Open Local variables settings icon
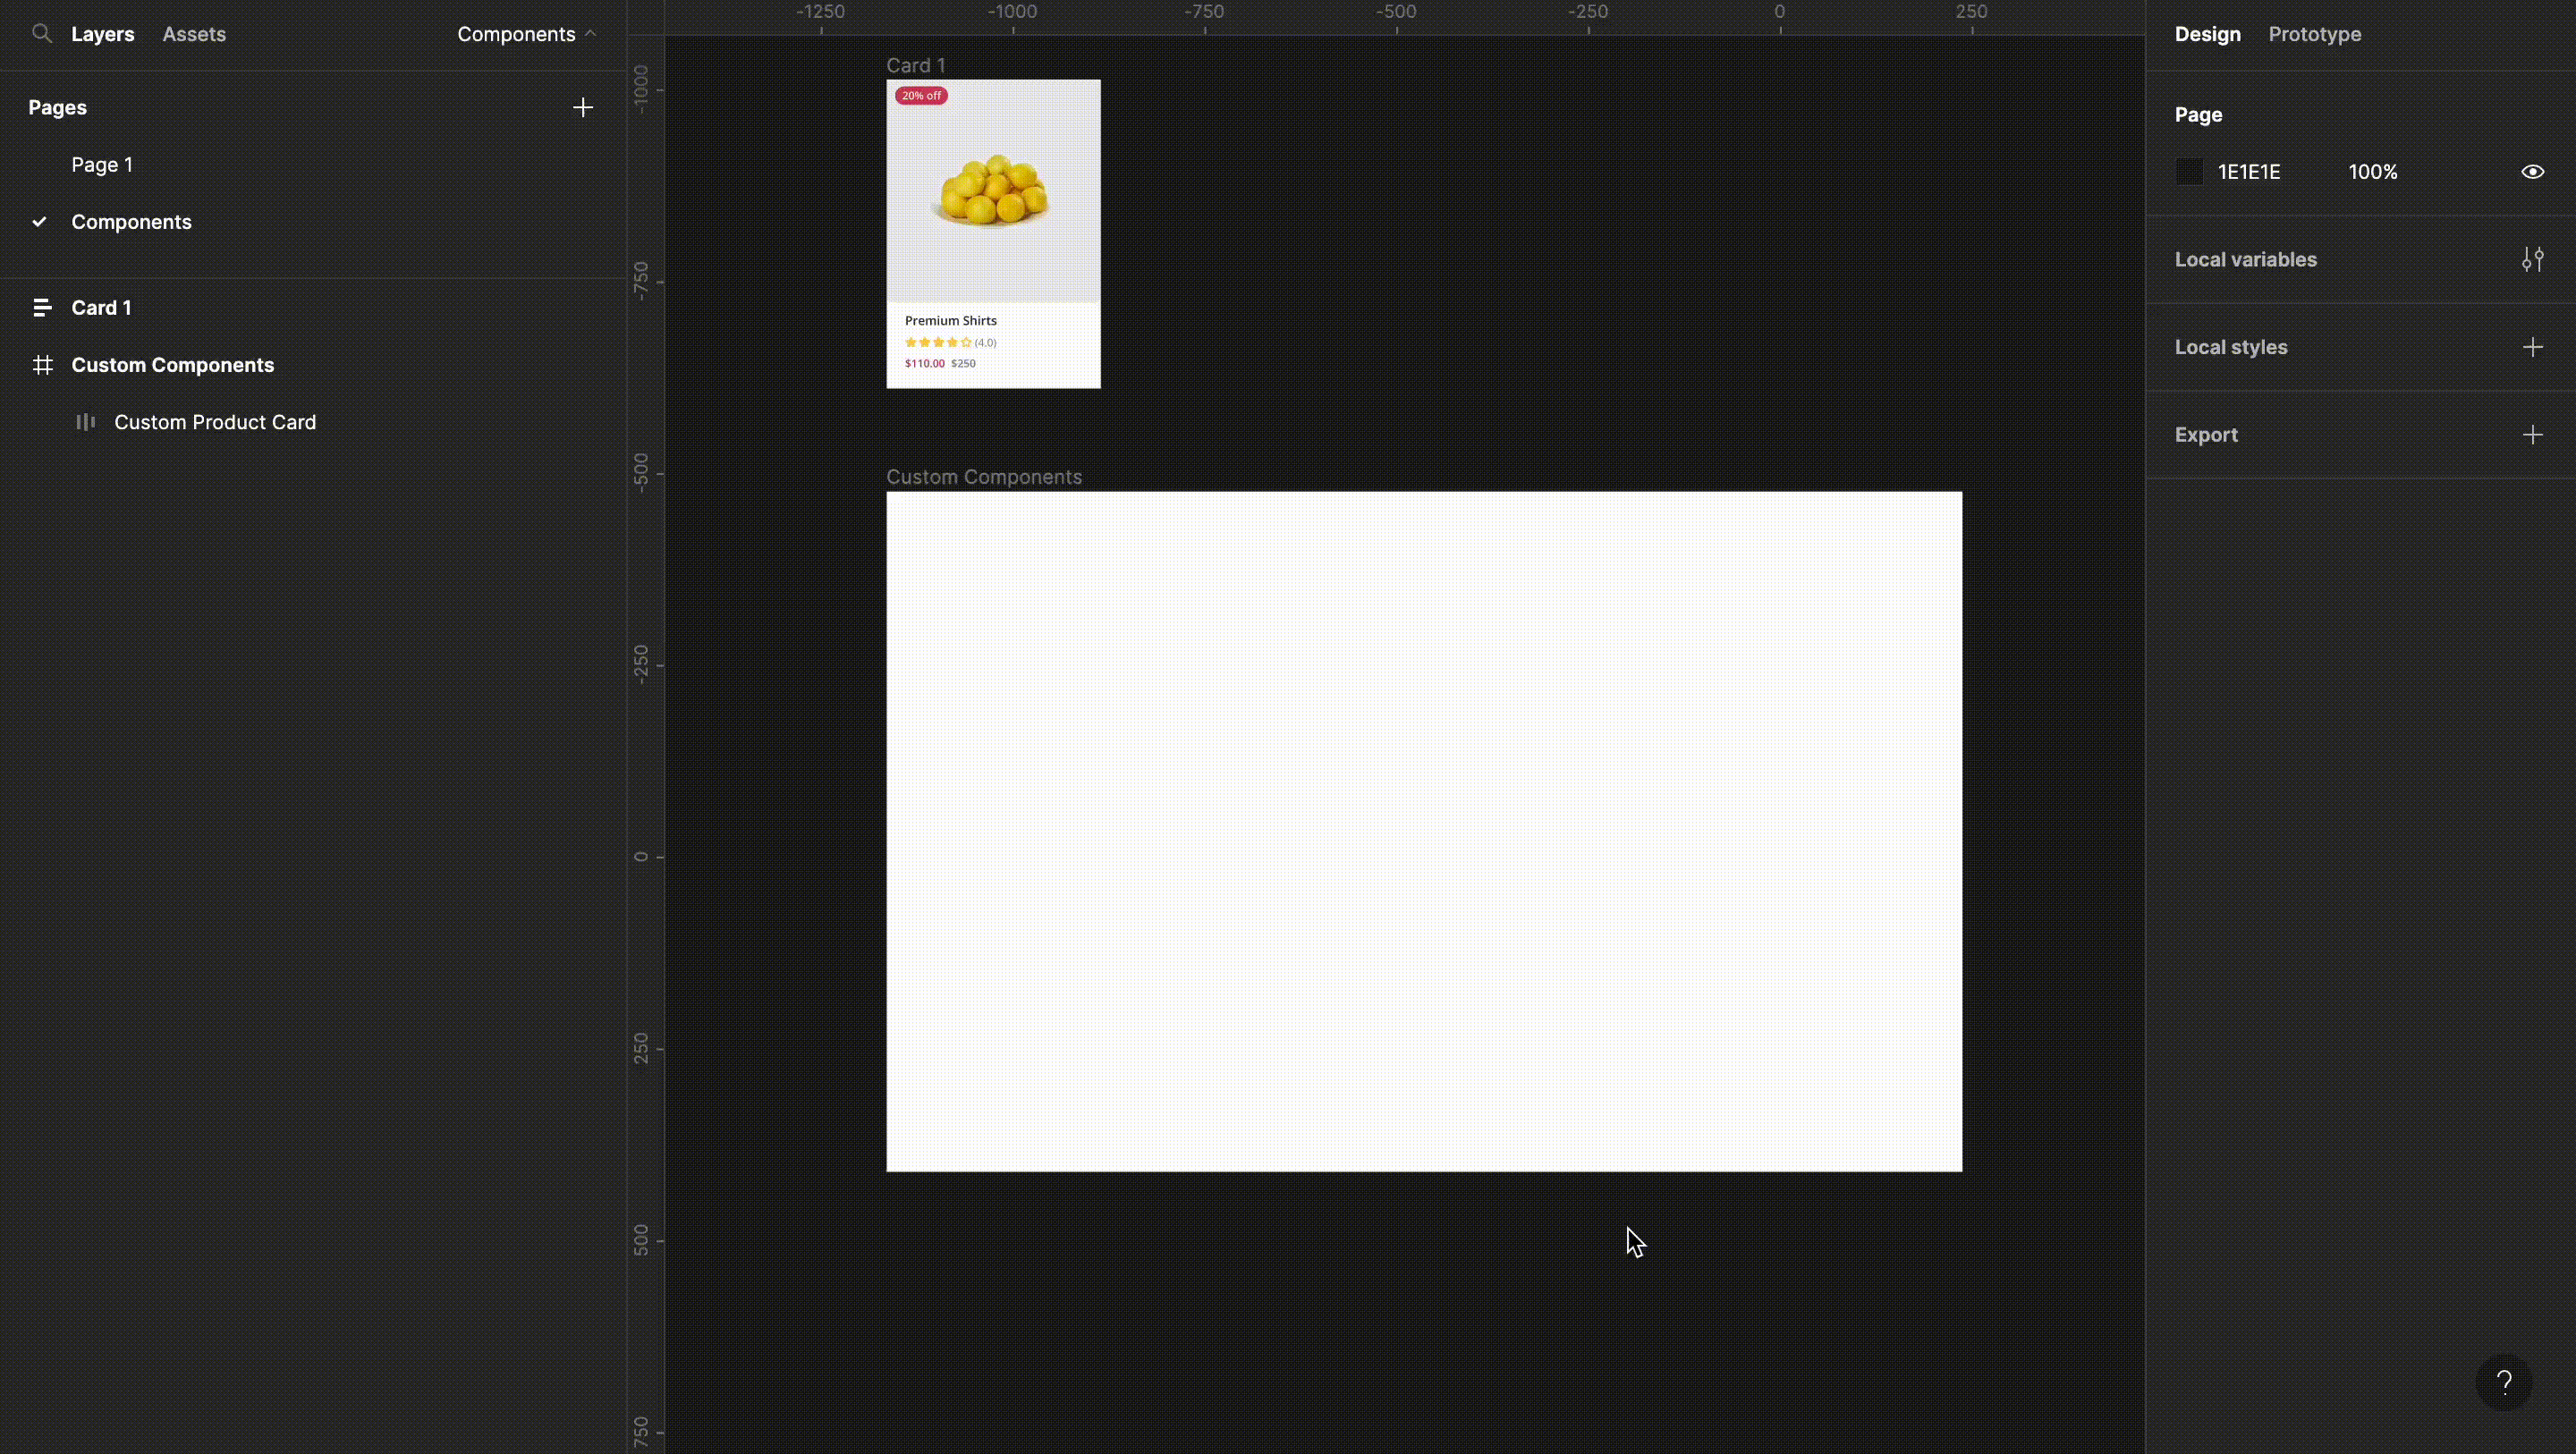2576x1454 pixels. (x=2532, y=260)
